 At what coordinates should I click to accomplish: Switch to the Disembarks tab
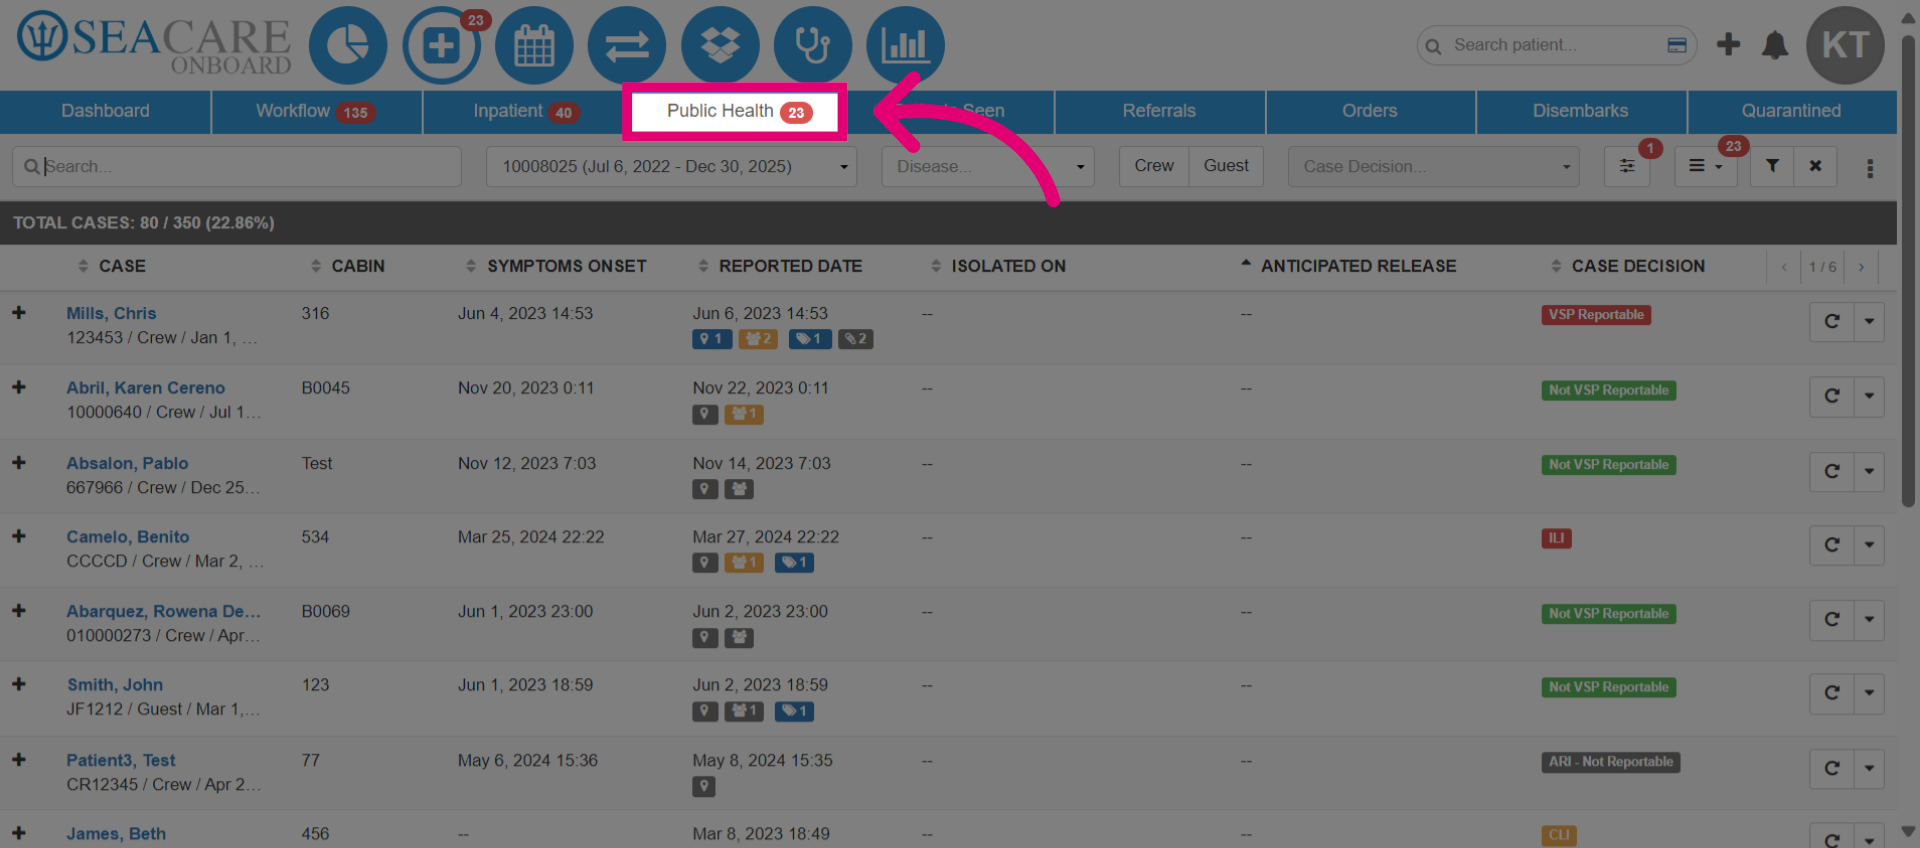click(x=1580, y=111)
